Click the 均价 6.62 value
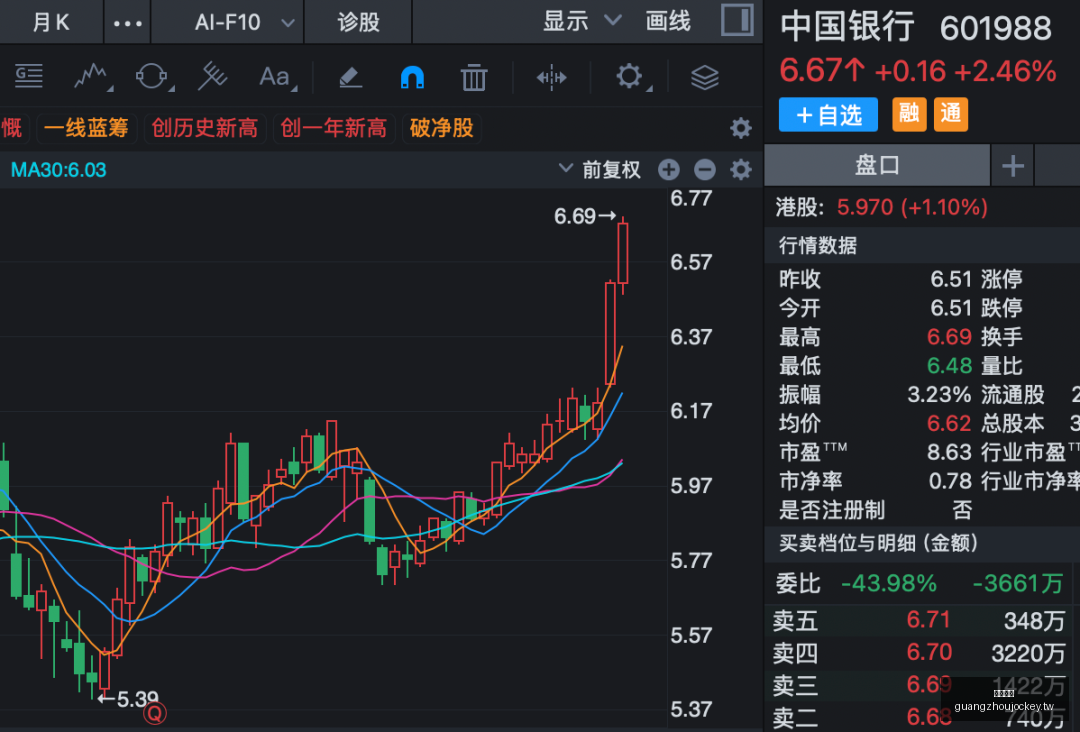Screen dimensions: 1080x732 click(x=949, y=423)
